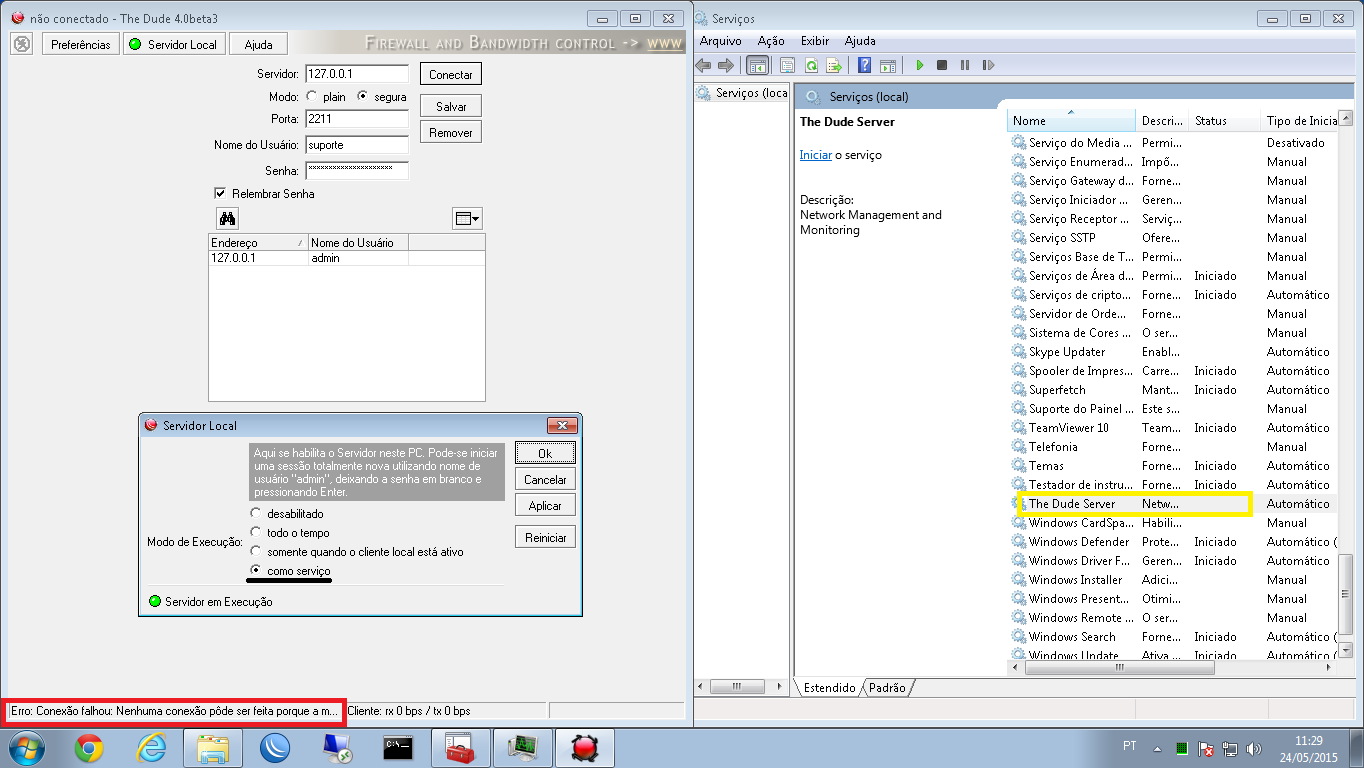Click the Nome do Usuário input field
Viewport: 1364px width, 768px height.
click(357, 145)
